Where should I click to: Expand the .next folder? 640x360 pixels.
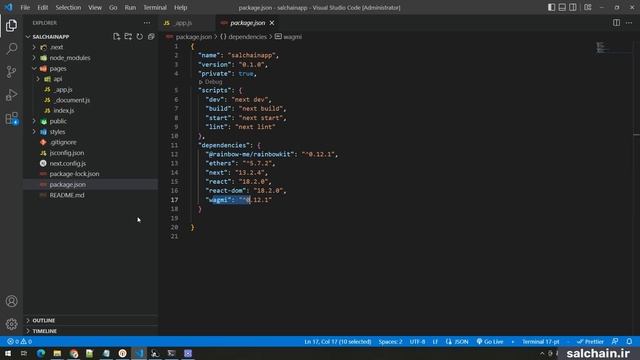point(34,47)
